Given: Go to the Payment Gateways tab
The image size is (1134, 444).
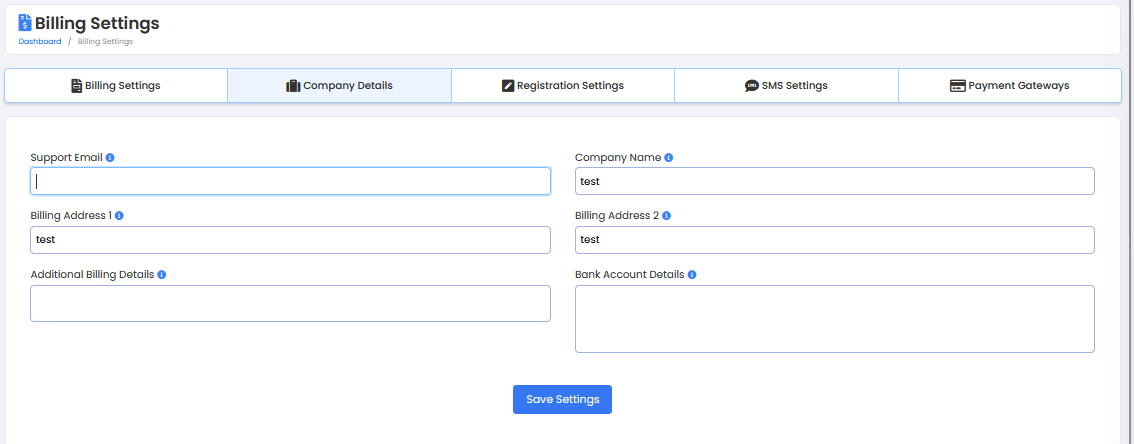Looking at the screenshot, I should [x=1009, y=86].
